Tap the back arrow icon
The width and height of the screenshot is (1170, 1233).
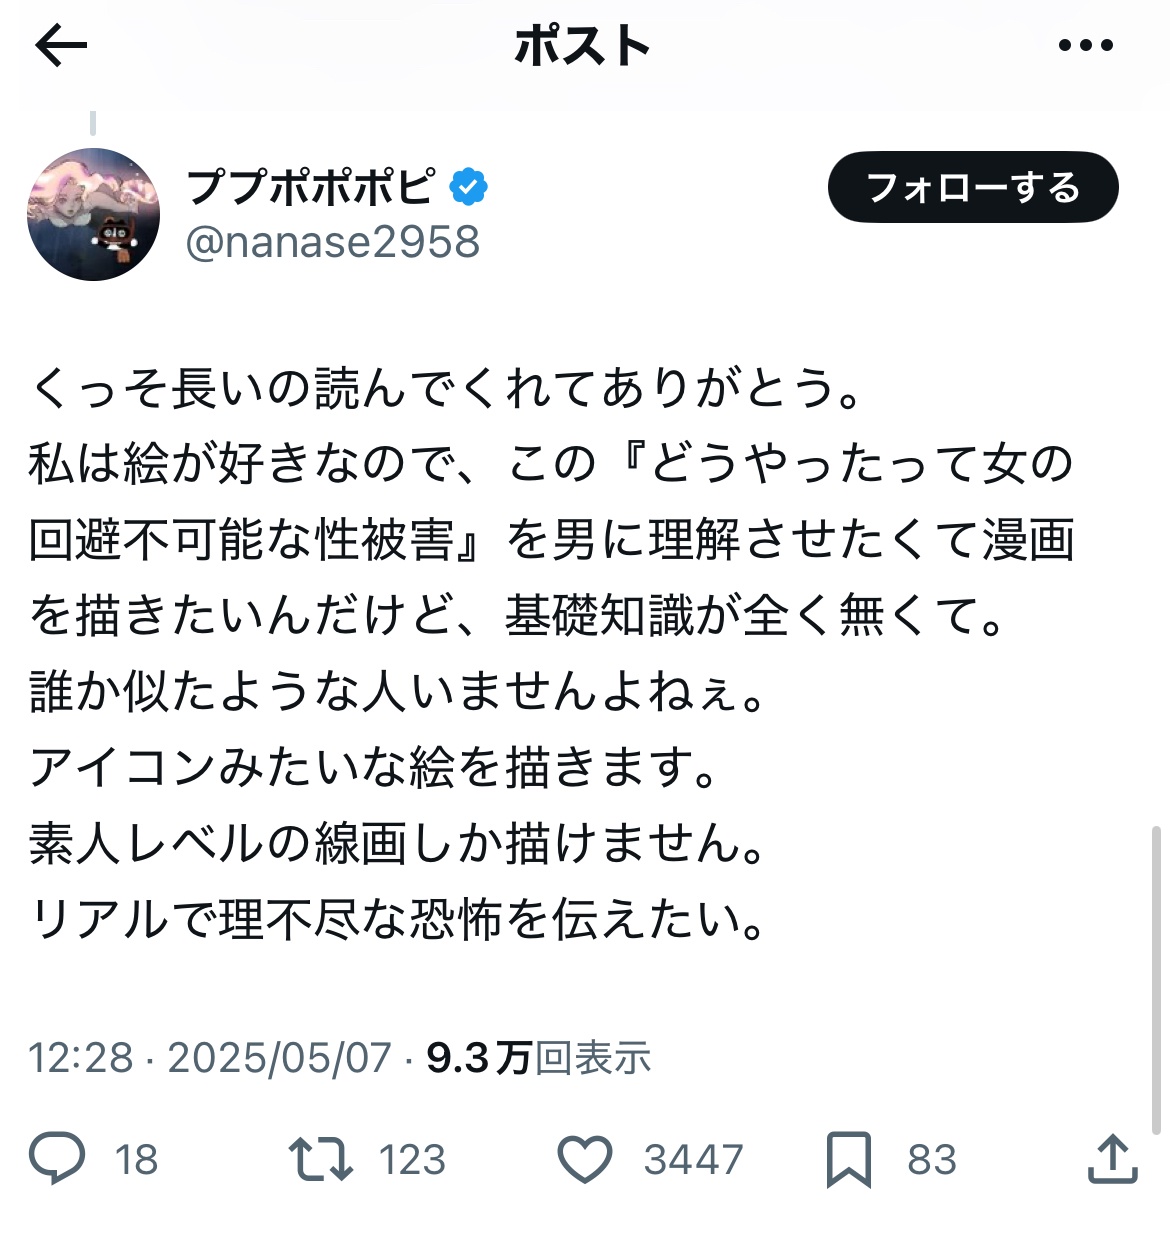coord(61,46)
